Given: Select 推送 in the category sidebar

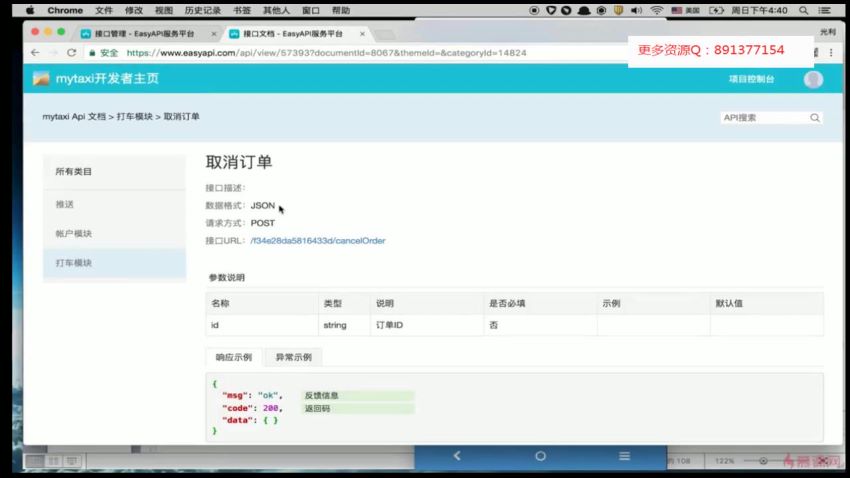Looking at the screenshot, I should coord(65,204).
